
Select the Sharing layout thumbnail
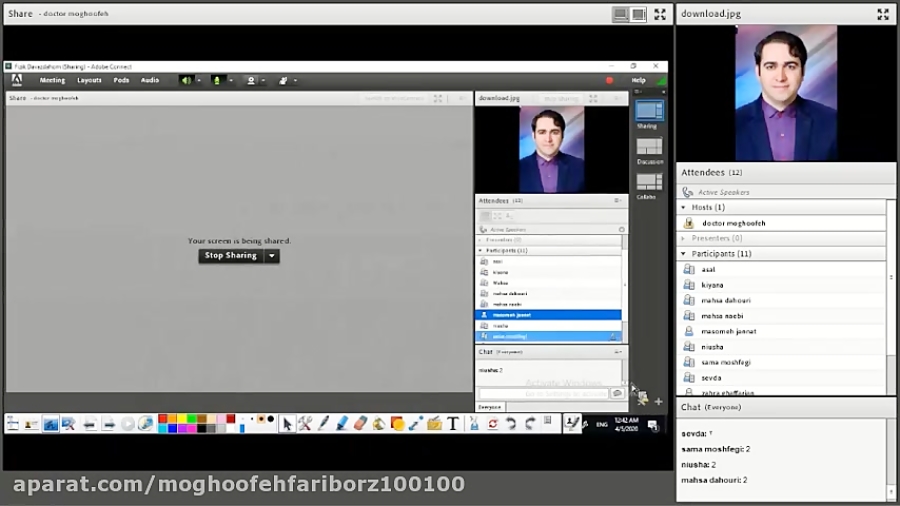point(649,110)
